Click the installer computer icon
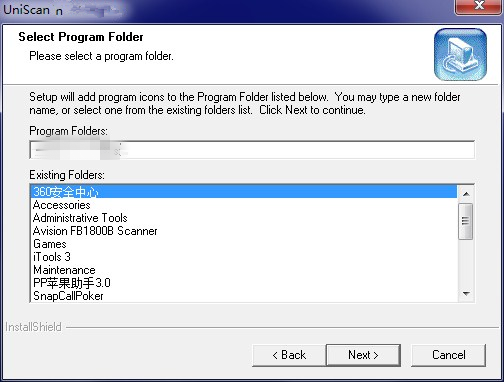The image size is (504, 382). [x=460, y=54]
